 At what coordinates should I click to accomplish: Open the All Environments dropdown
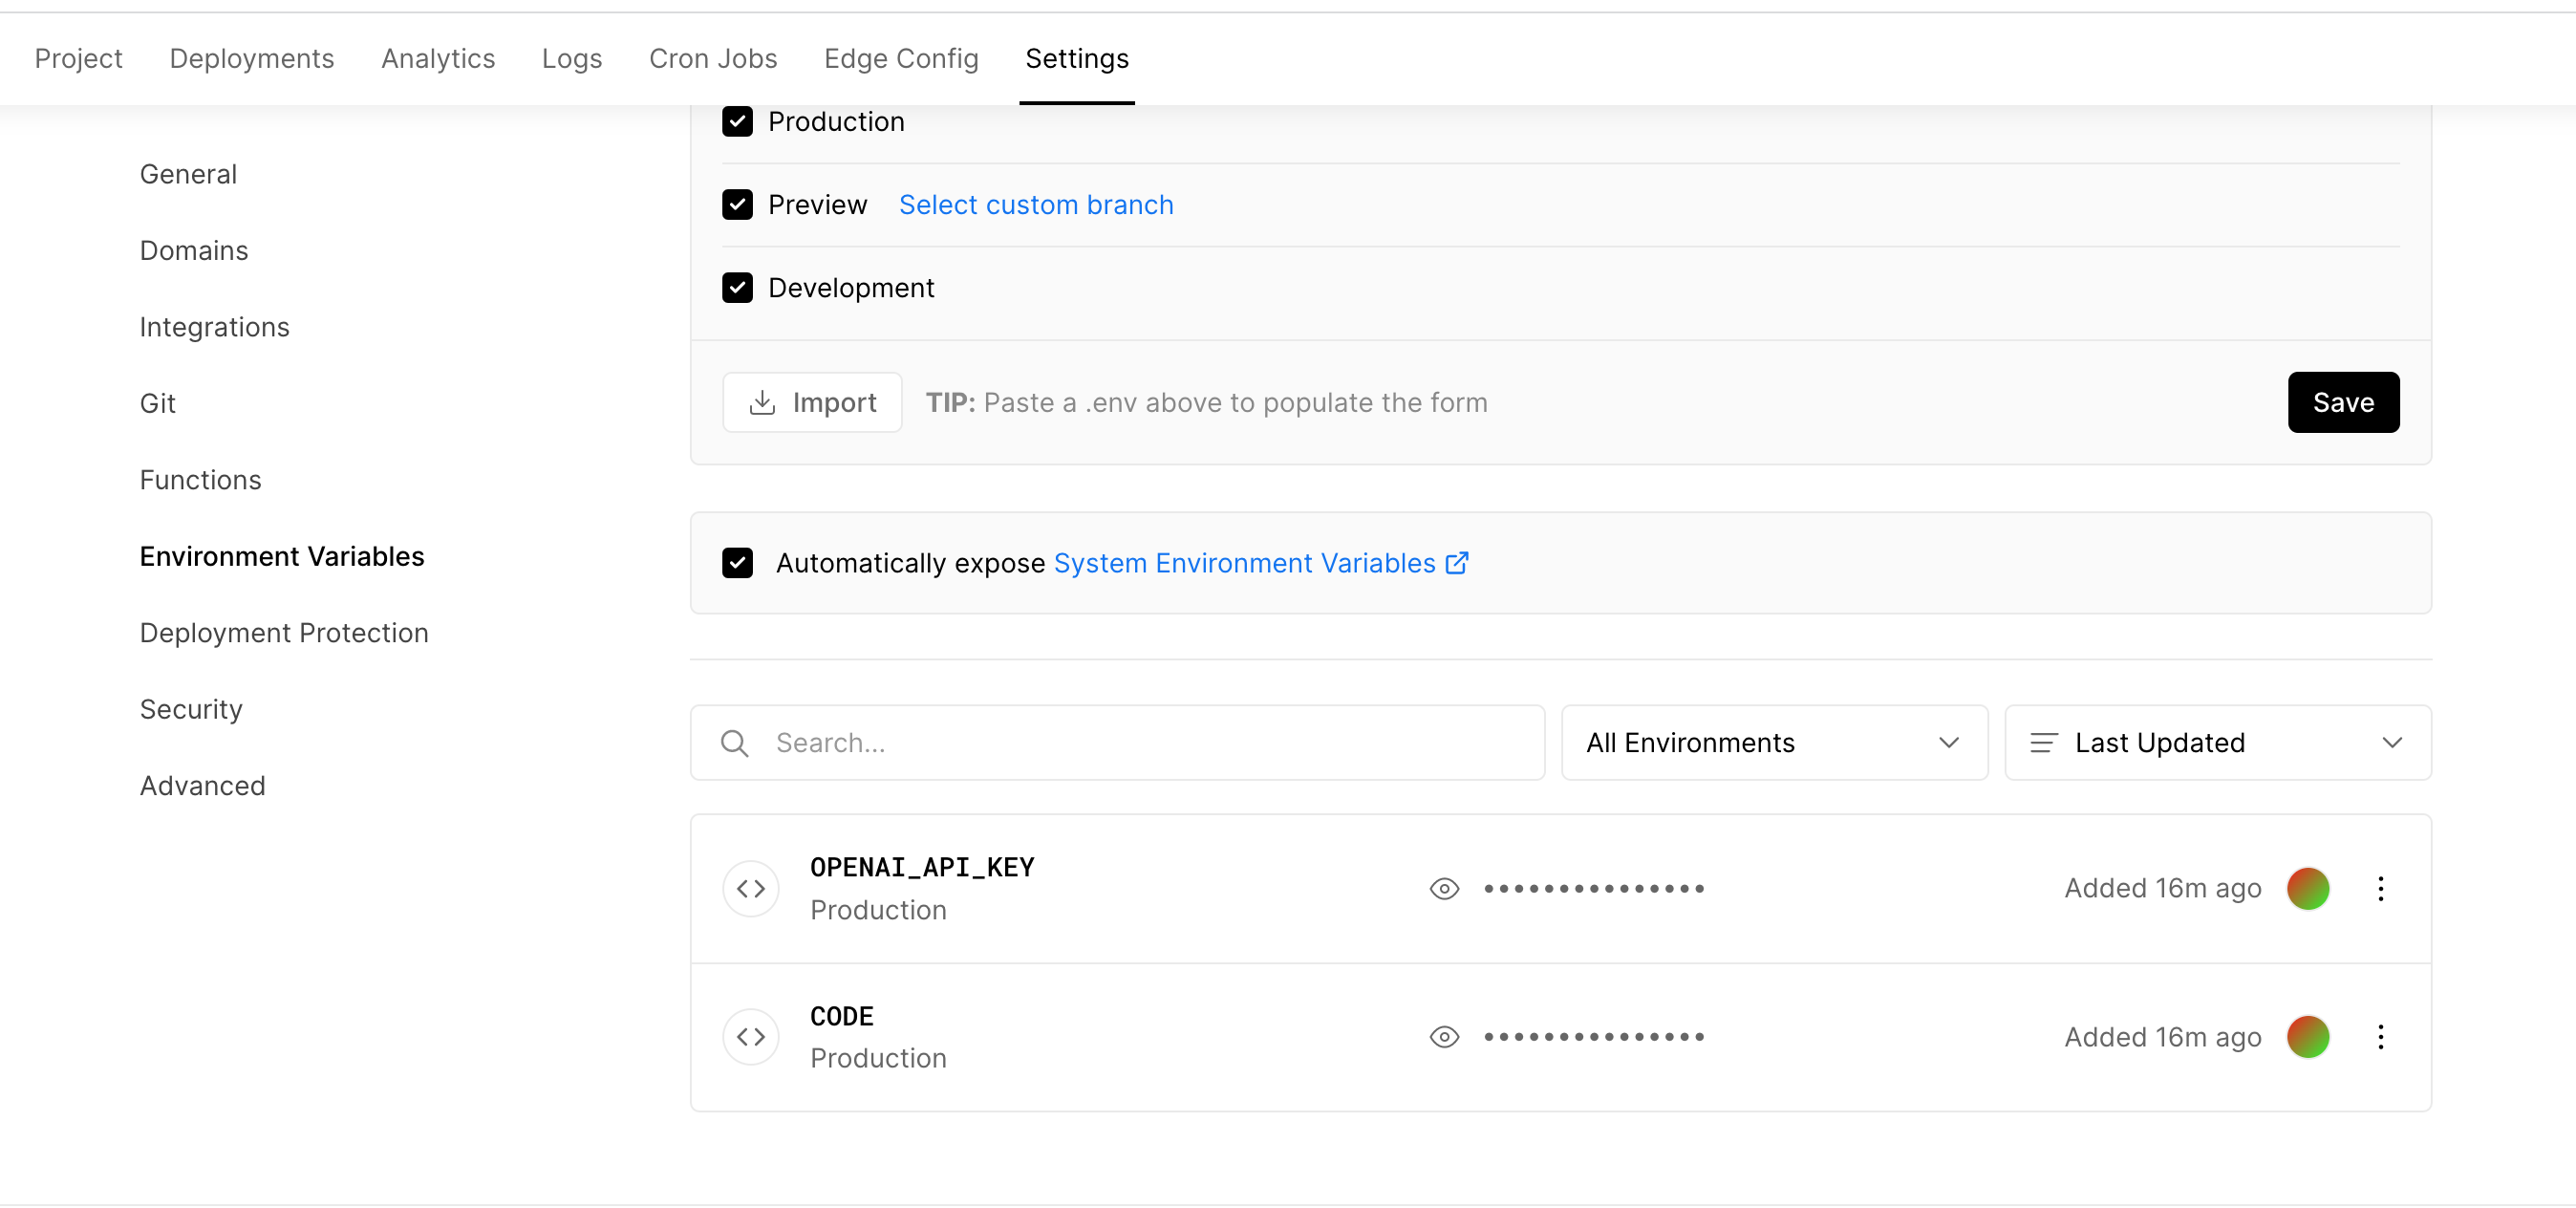click(x=1773, y=742)
